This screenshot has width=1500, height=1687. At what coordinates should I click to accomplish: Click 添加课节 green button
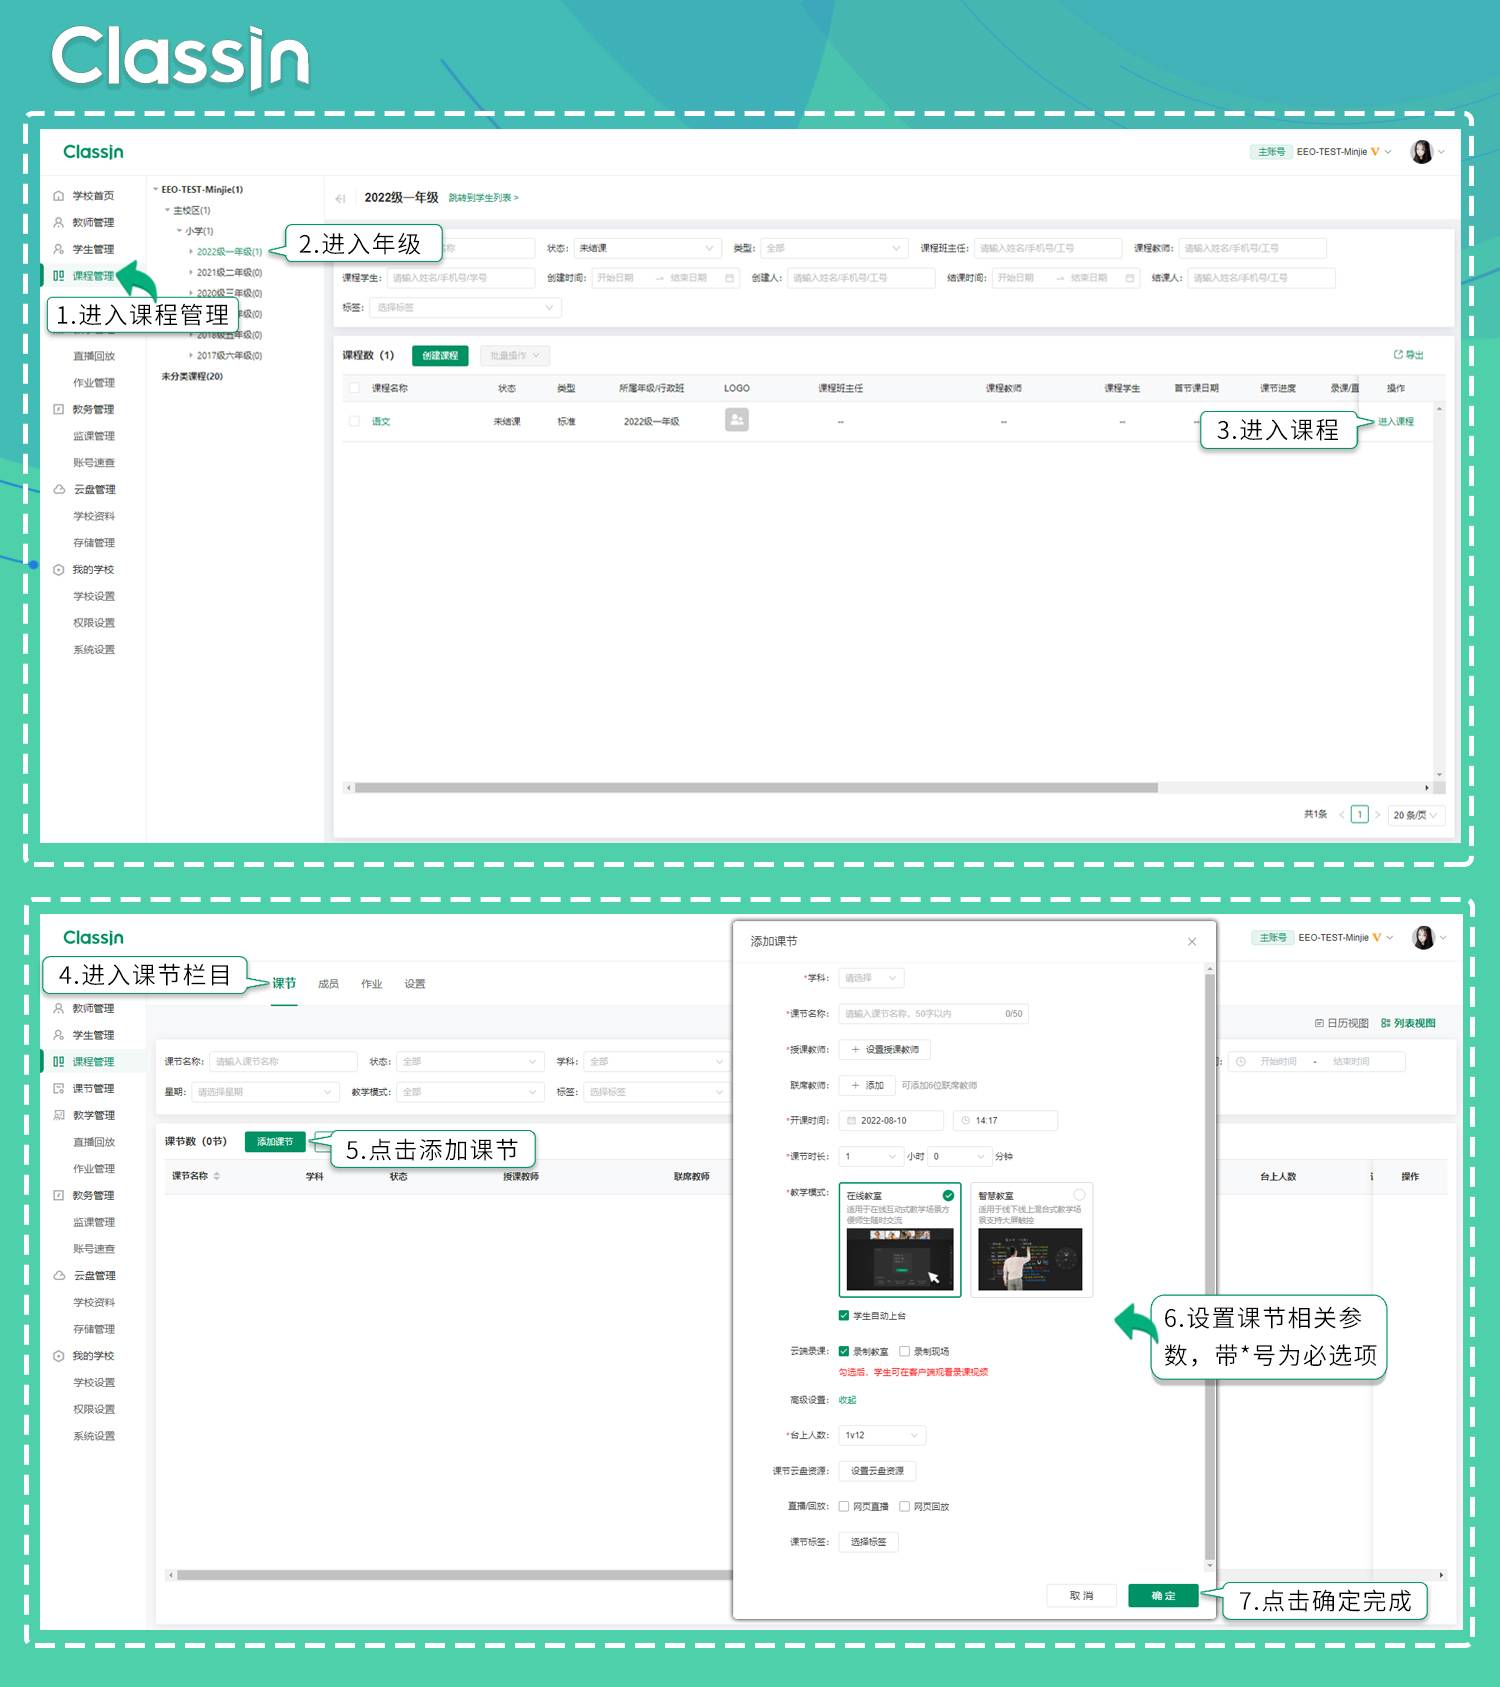[x=275, y=1142]
